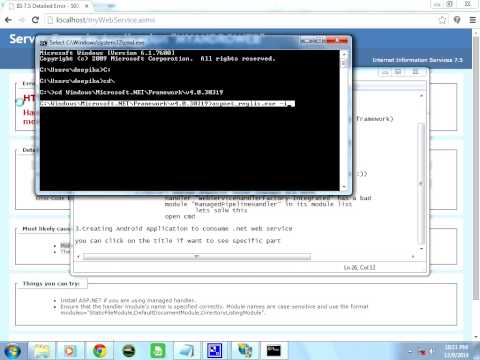Go back in Chrome browser
The height and width of the screenshot is (360, 480).
click(8, 20)
